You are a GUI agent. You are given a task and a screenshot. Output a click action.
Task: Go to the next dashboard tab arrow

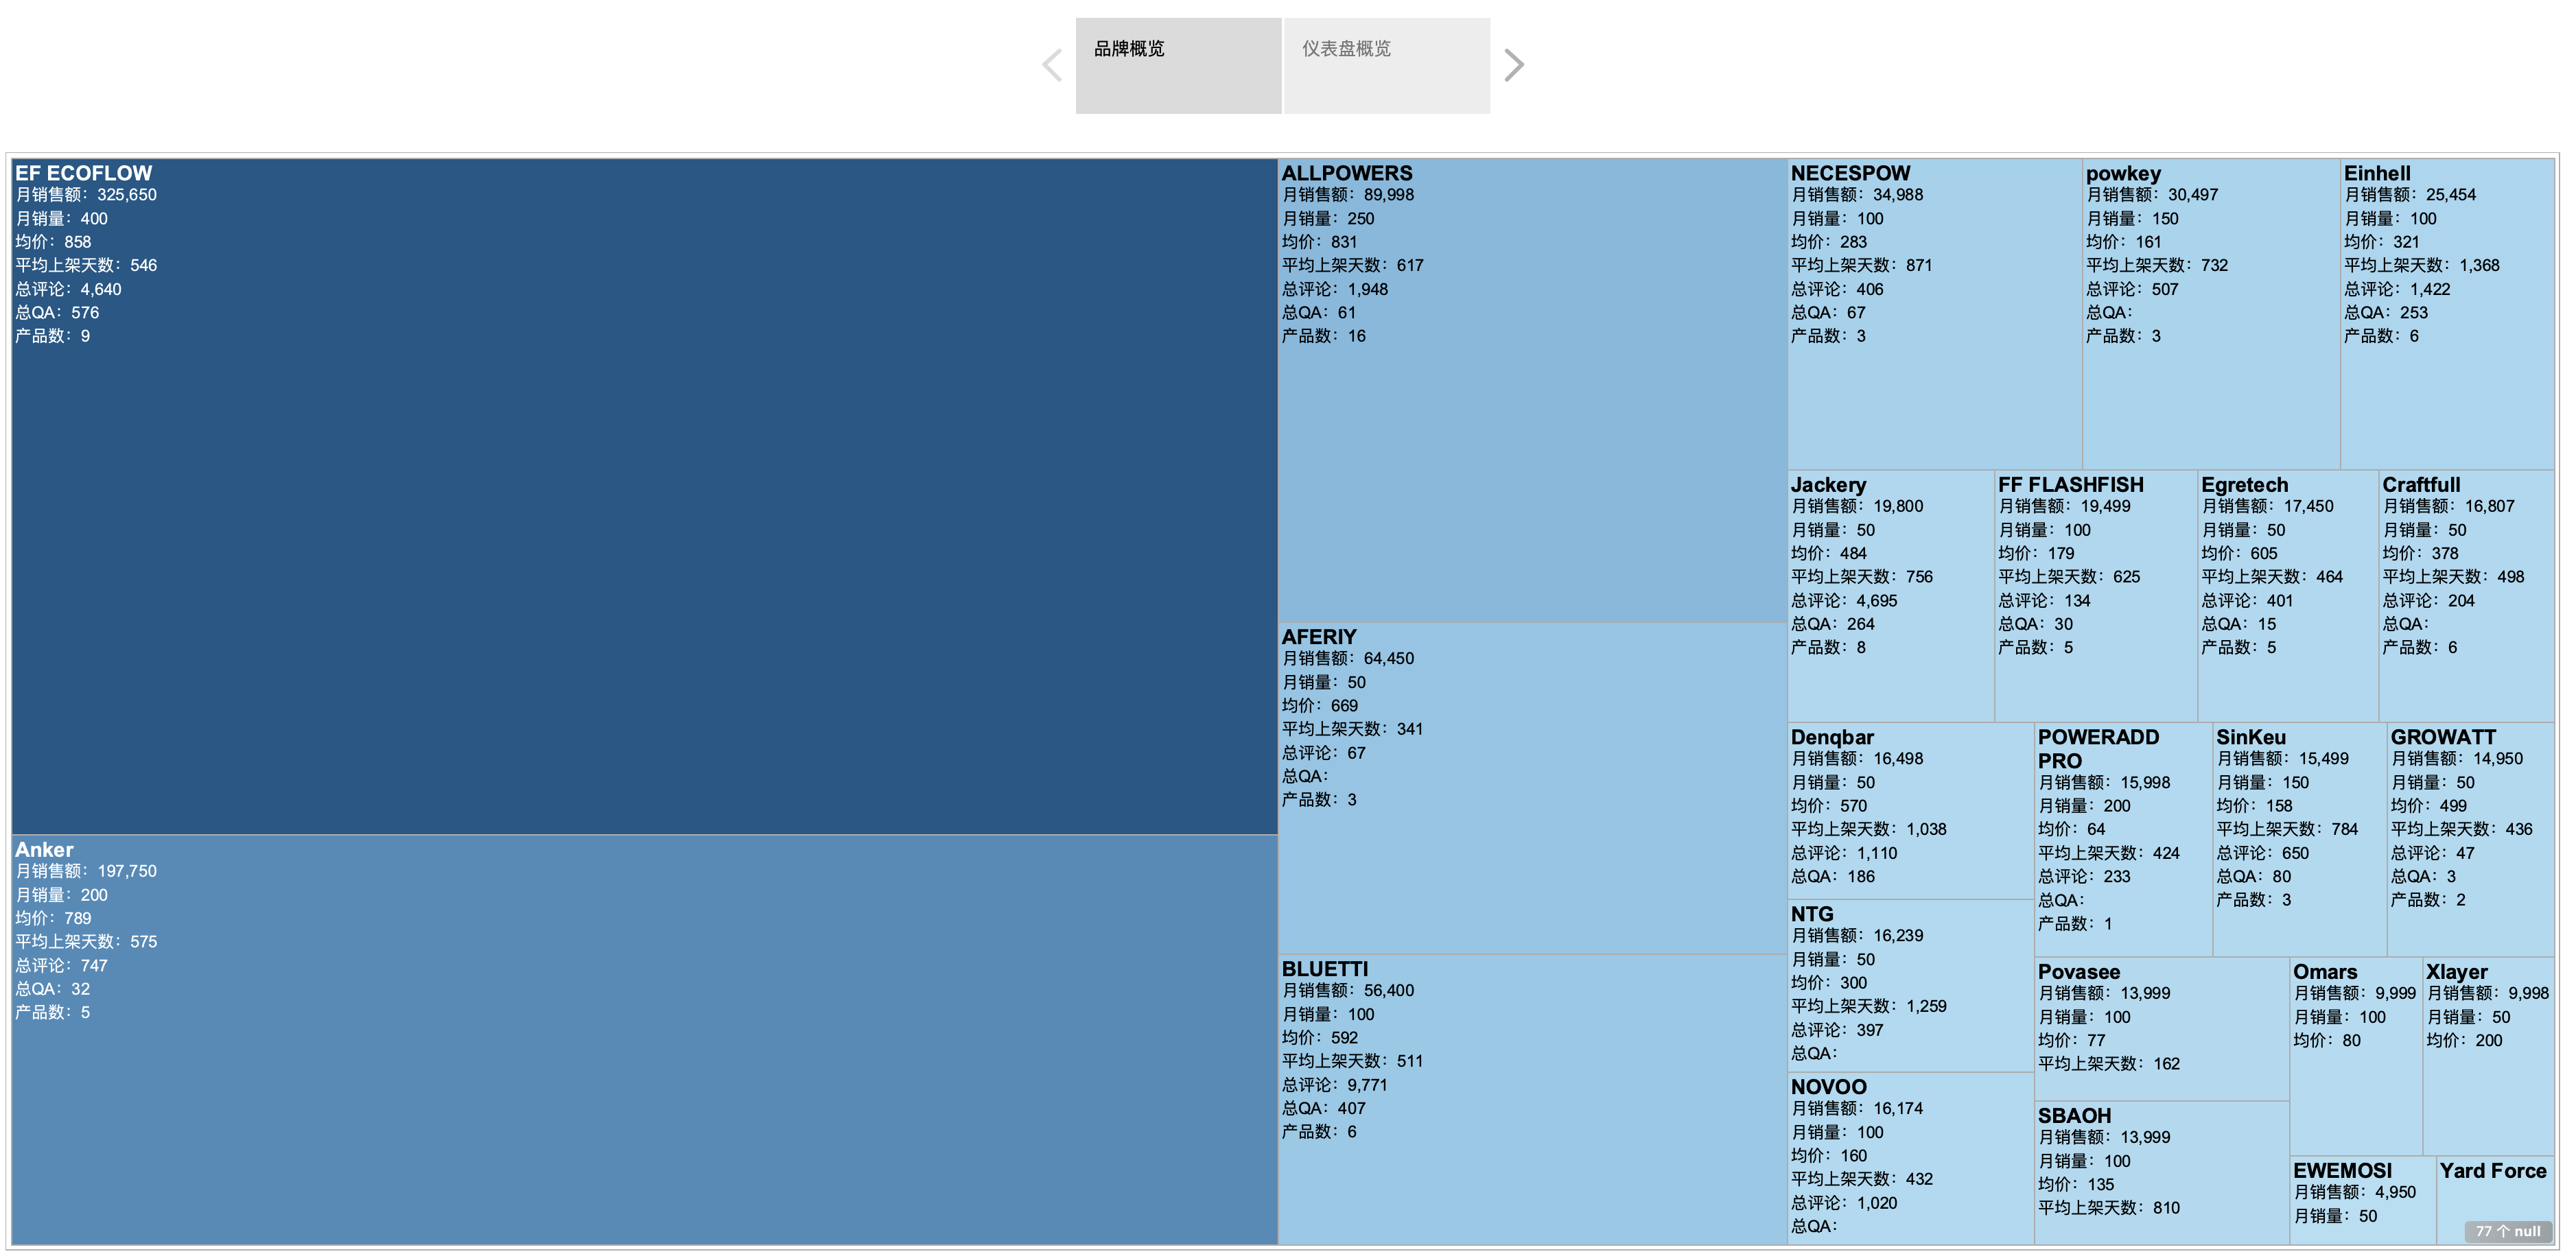[x=1514, y=66]
